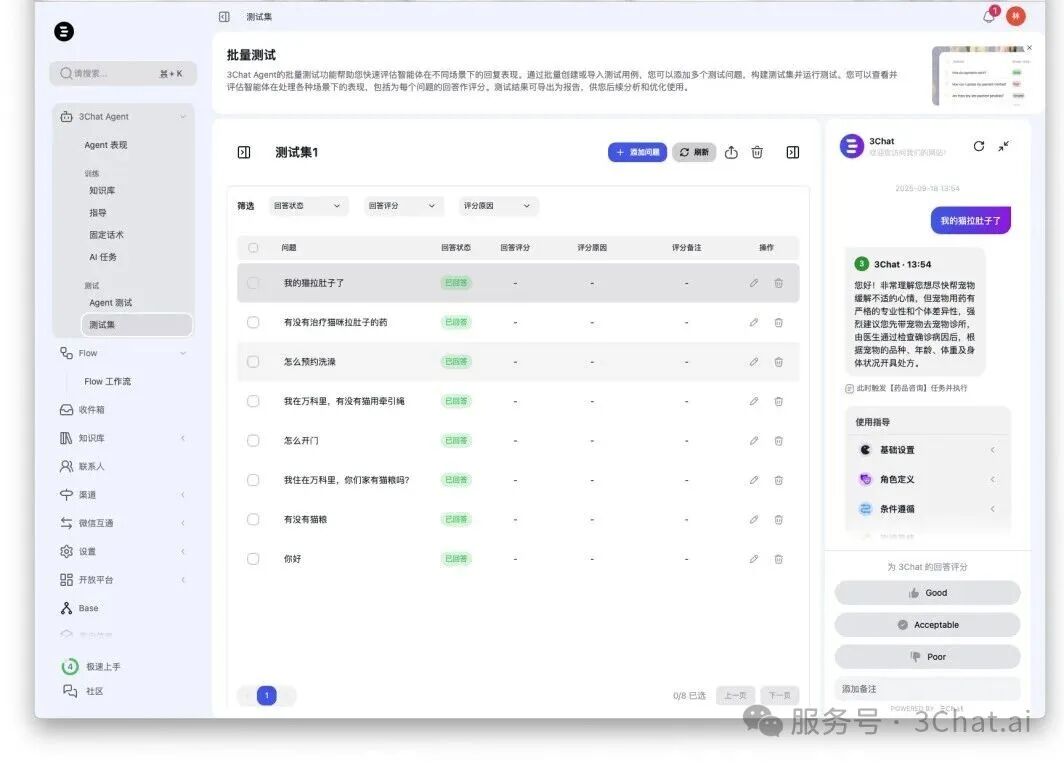Viewport: 1064px width, 764px height.
Task: Go to page 1 in pagination
Action: [x=267, y=695]
